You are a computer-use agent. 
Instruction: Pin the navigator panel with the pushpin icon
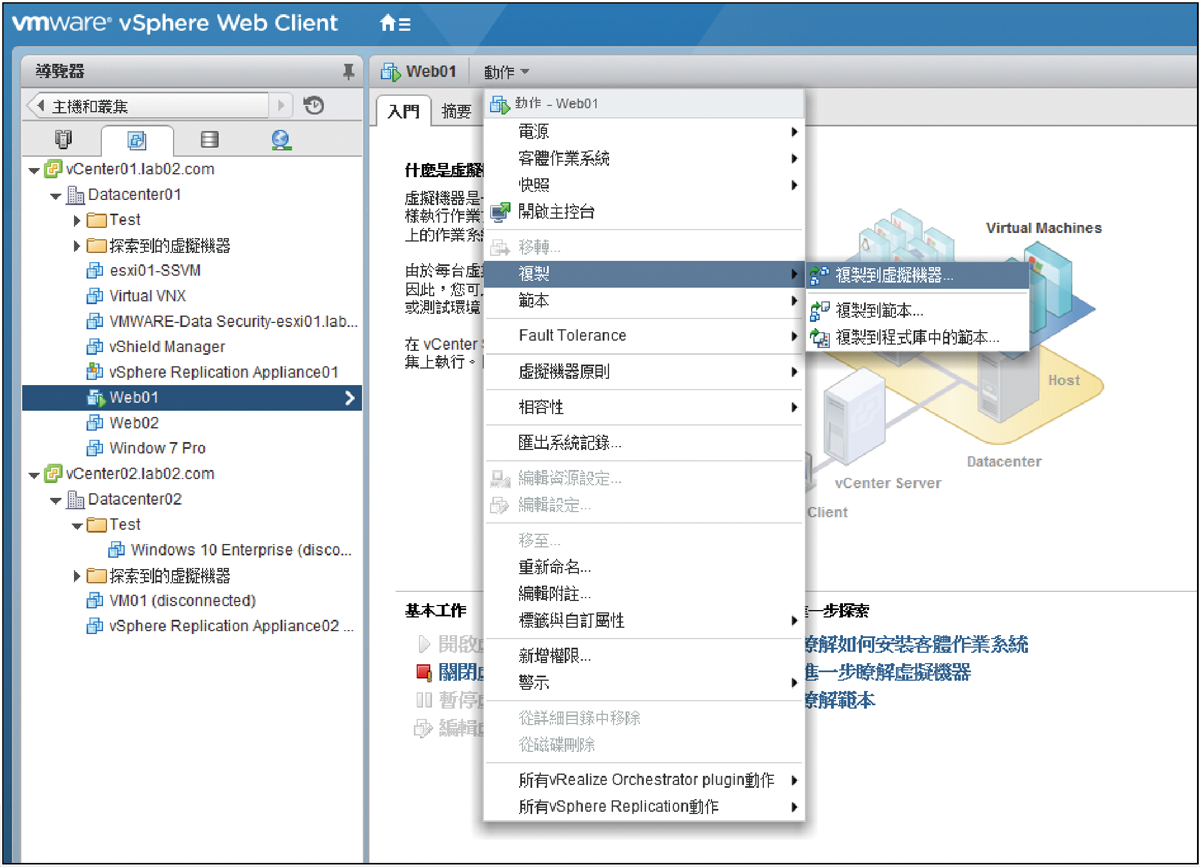pos(348,71)
